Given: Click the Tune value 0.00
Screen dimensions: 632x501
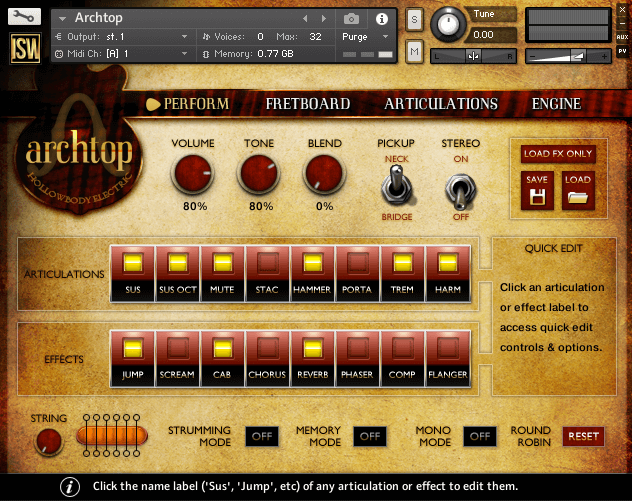Looking at the screenshot, I should click(x=483, y=35).
